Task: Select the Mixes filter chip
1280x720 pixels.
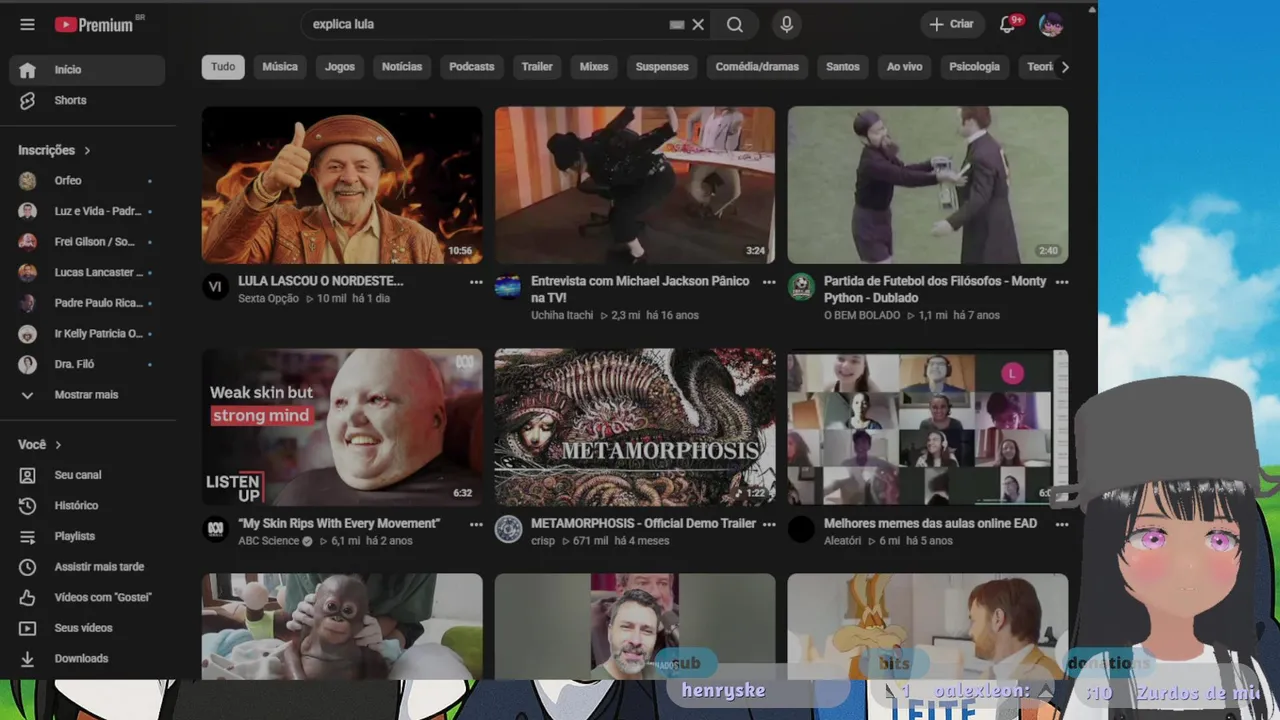Action: [594, 67]
